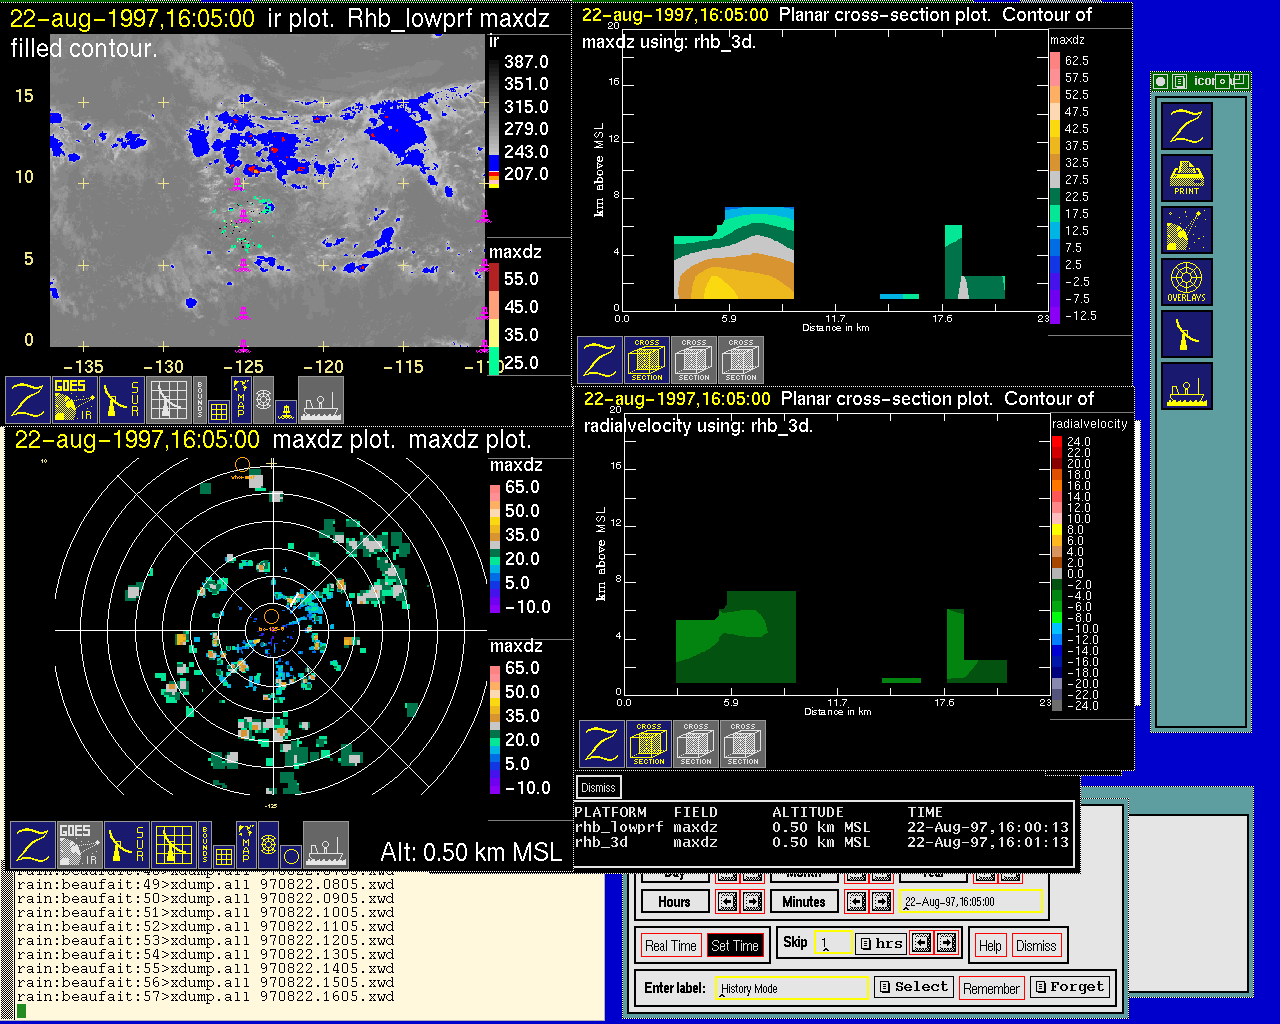Click the SUR radar icon in the maxdz plot toolbar
The height and width of the screenshot is (1024, 1280).
coord(127,845)
